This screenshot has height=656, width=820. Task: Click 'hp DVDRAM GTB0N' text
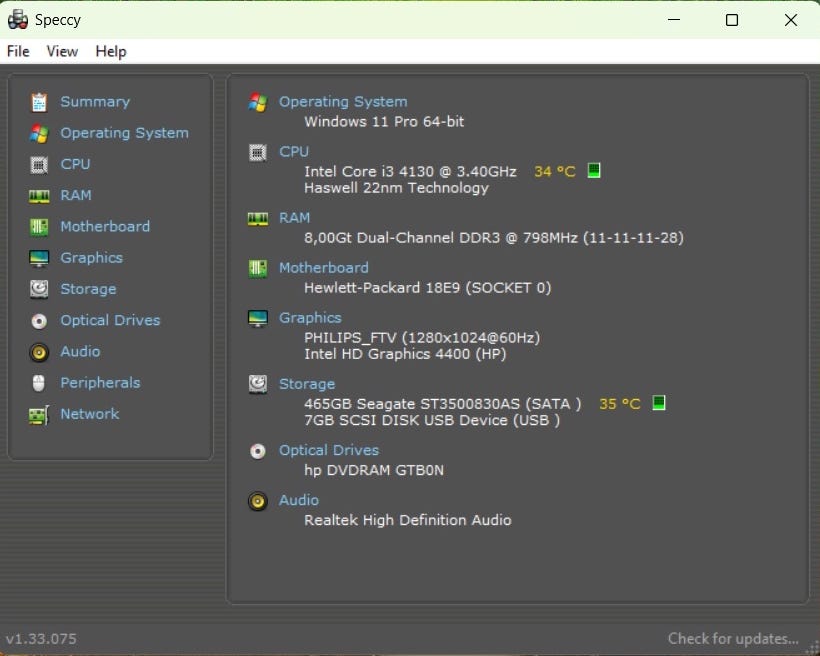(374, 470)
